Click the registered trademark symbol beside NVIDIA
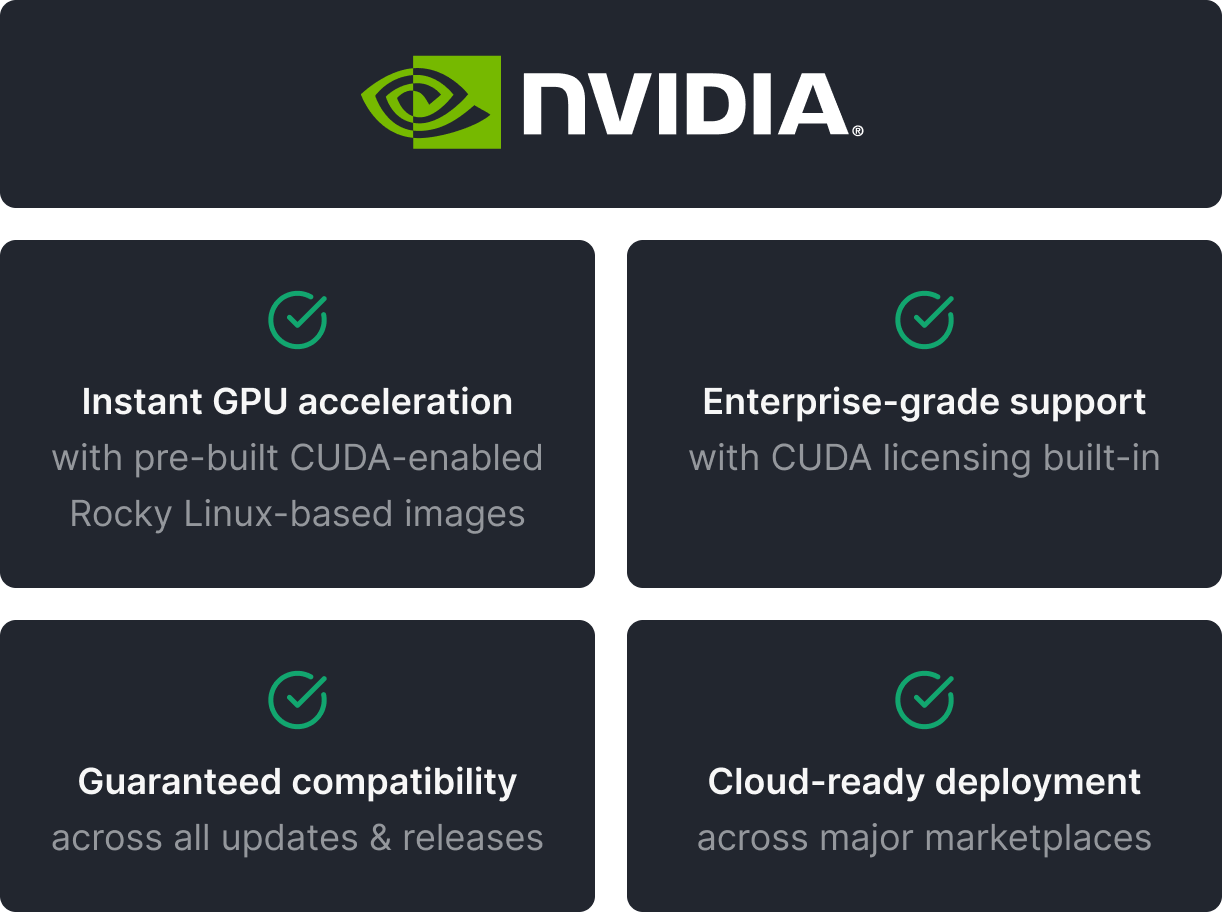 858,131
